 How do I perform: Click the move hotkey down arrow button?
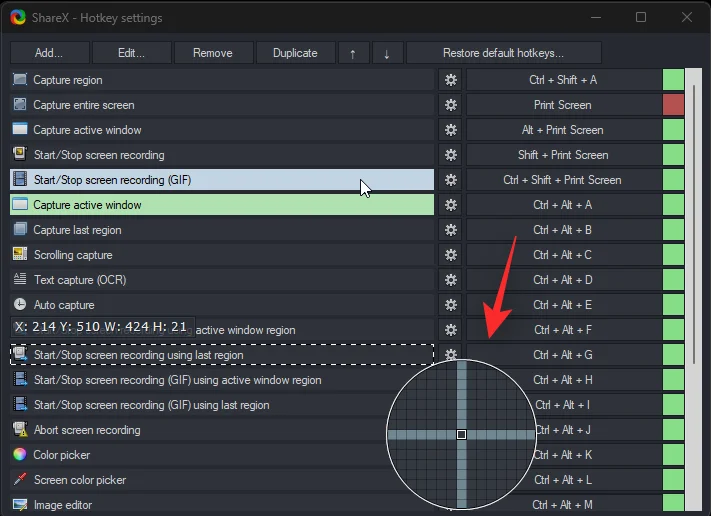coord(387,53)
